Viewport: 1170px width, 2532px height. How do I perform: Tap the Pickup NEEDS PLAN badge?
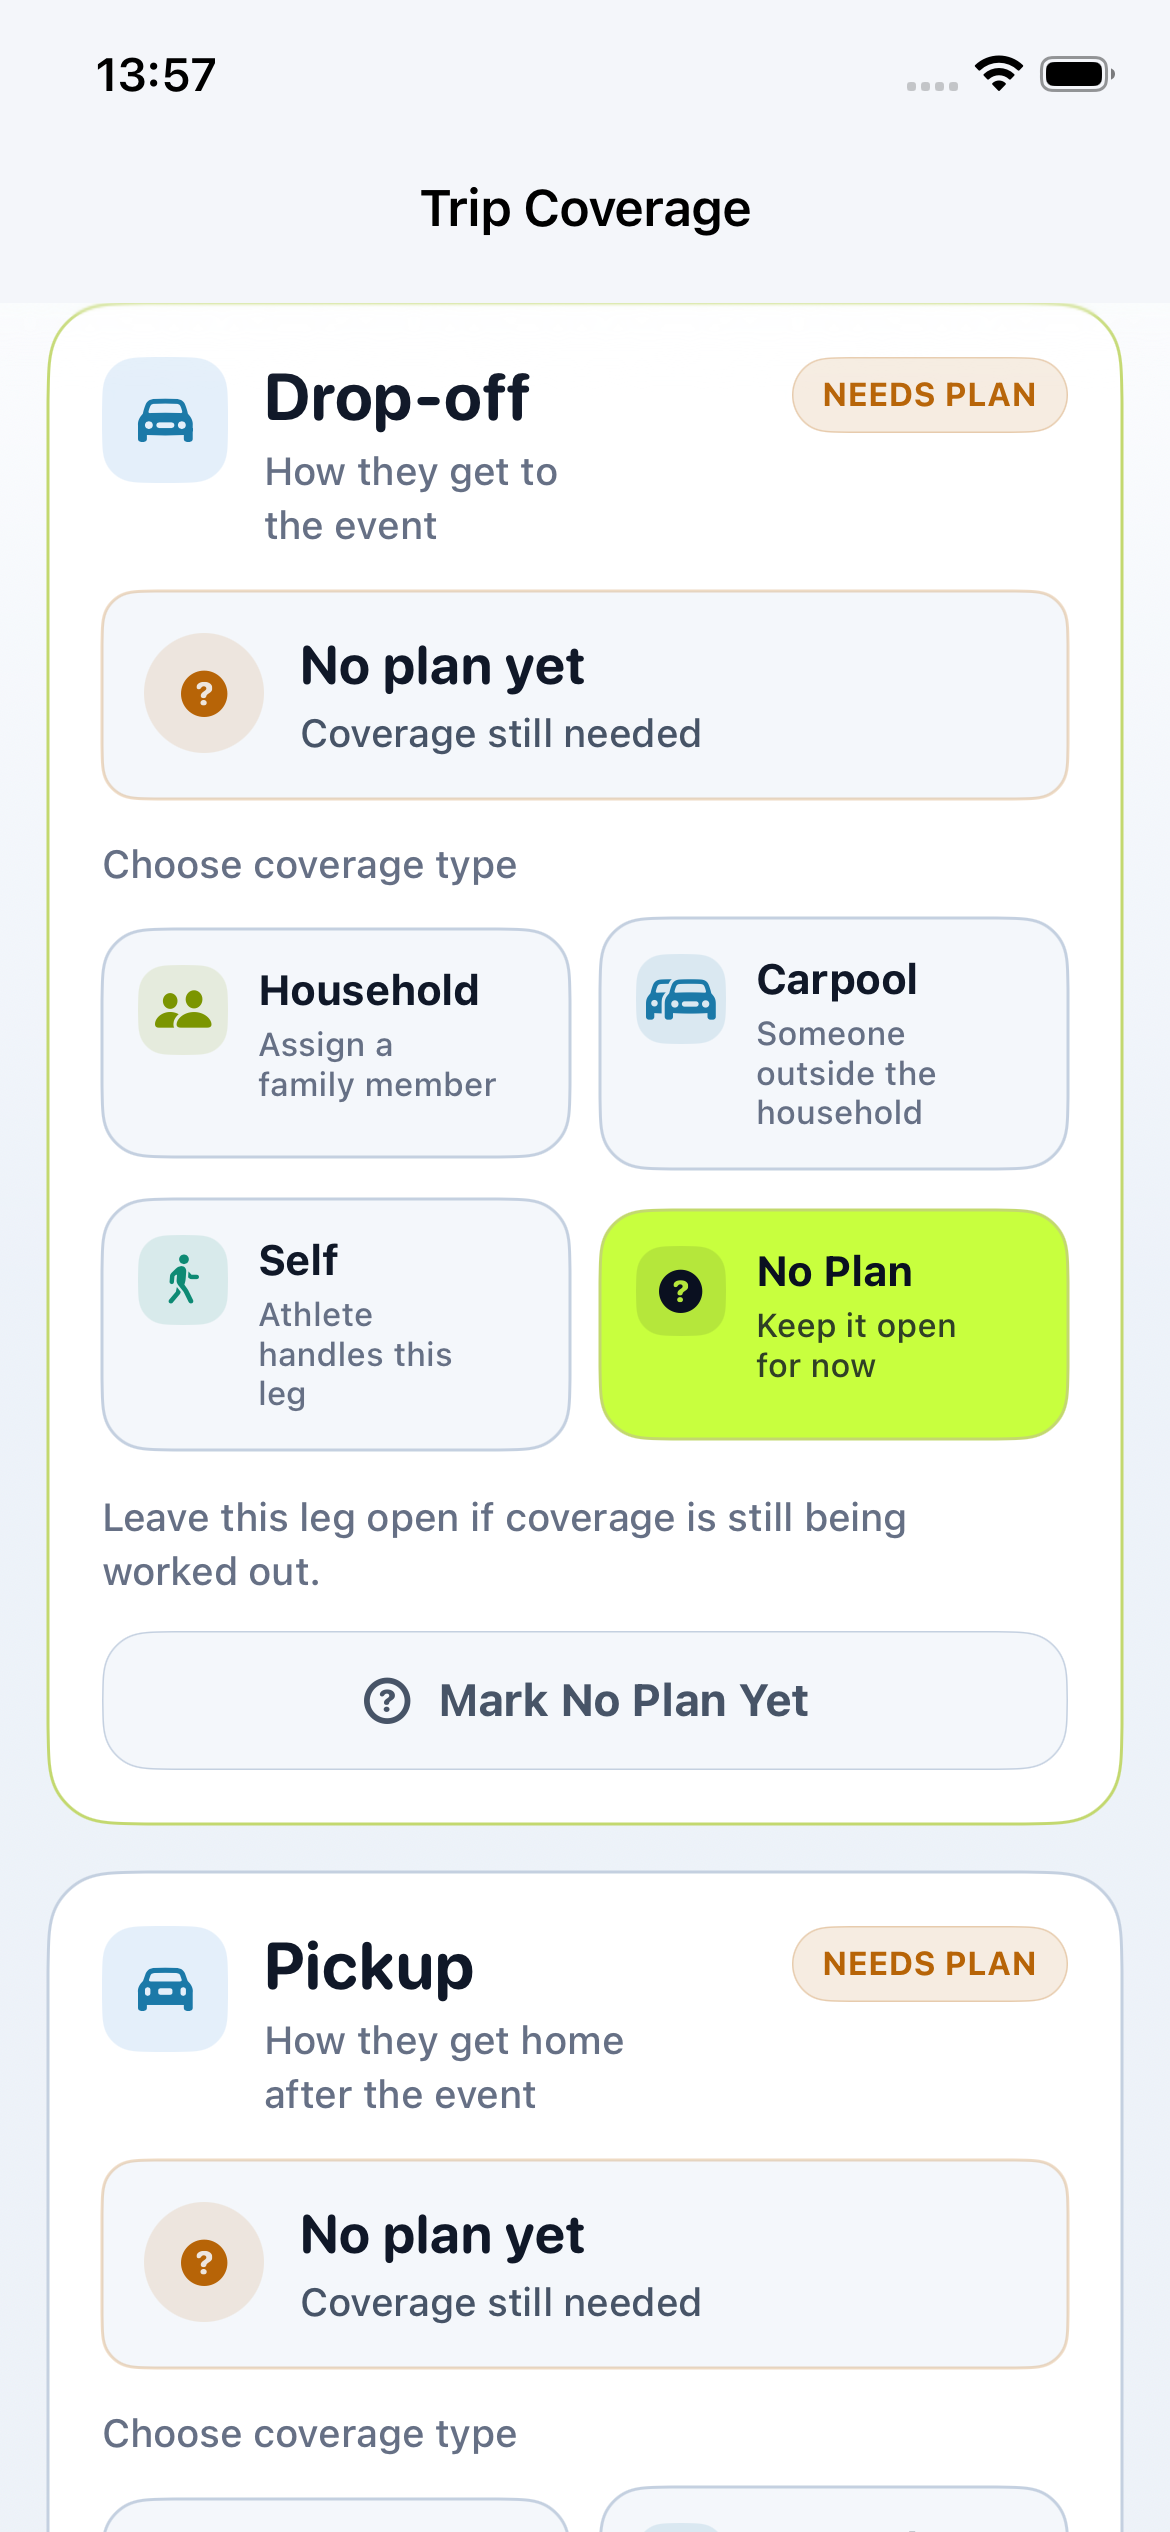[929, 1964]
